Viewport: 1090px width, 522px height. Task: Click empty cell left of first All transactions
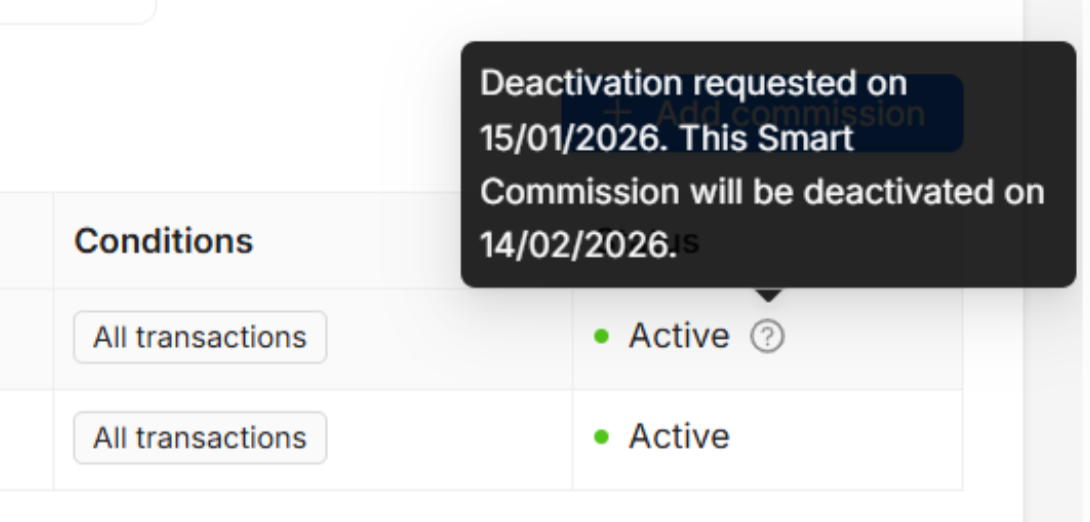26,338
